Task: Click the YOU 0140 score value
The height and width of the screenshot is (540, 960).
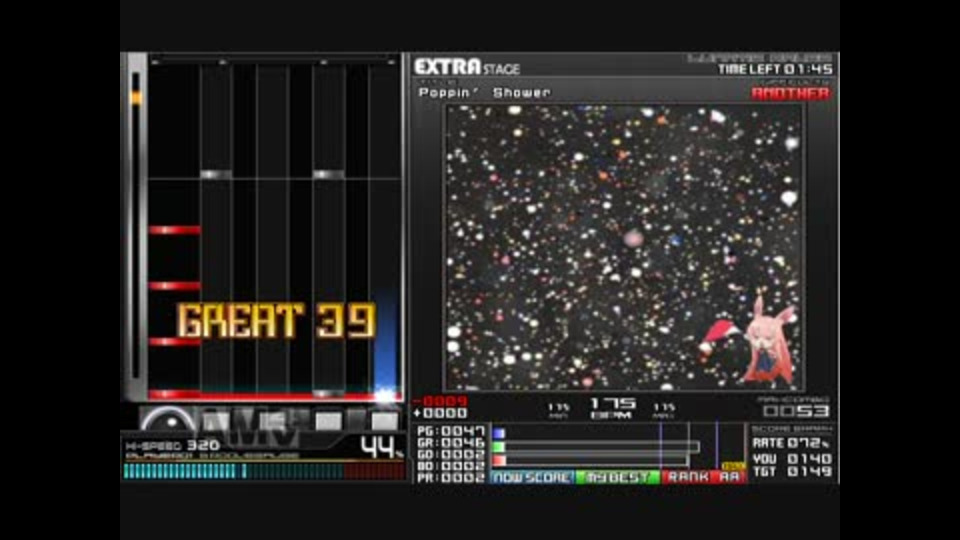Action: pos(791,458)
